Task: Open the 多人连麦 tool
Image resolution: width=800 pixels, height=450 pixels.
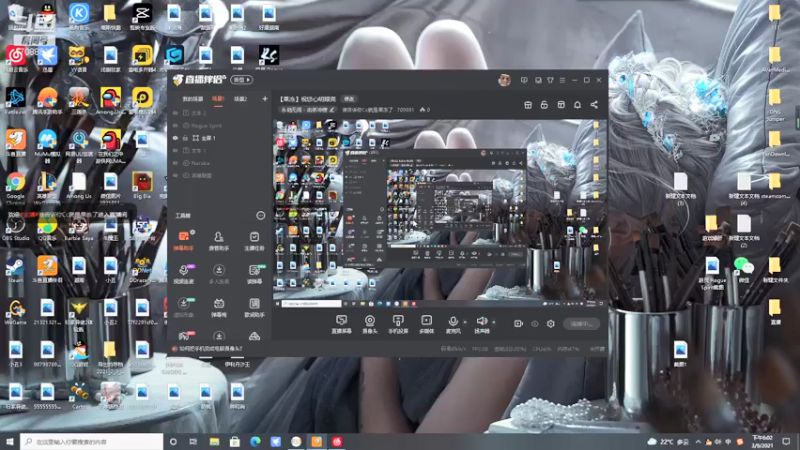Action: 219,273
